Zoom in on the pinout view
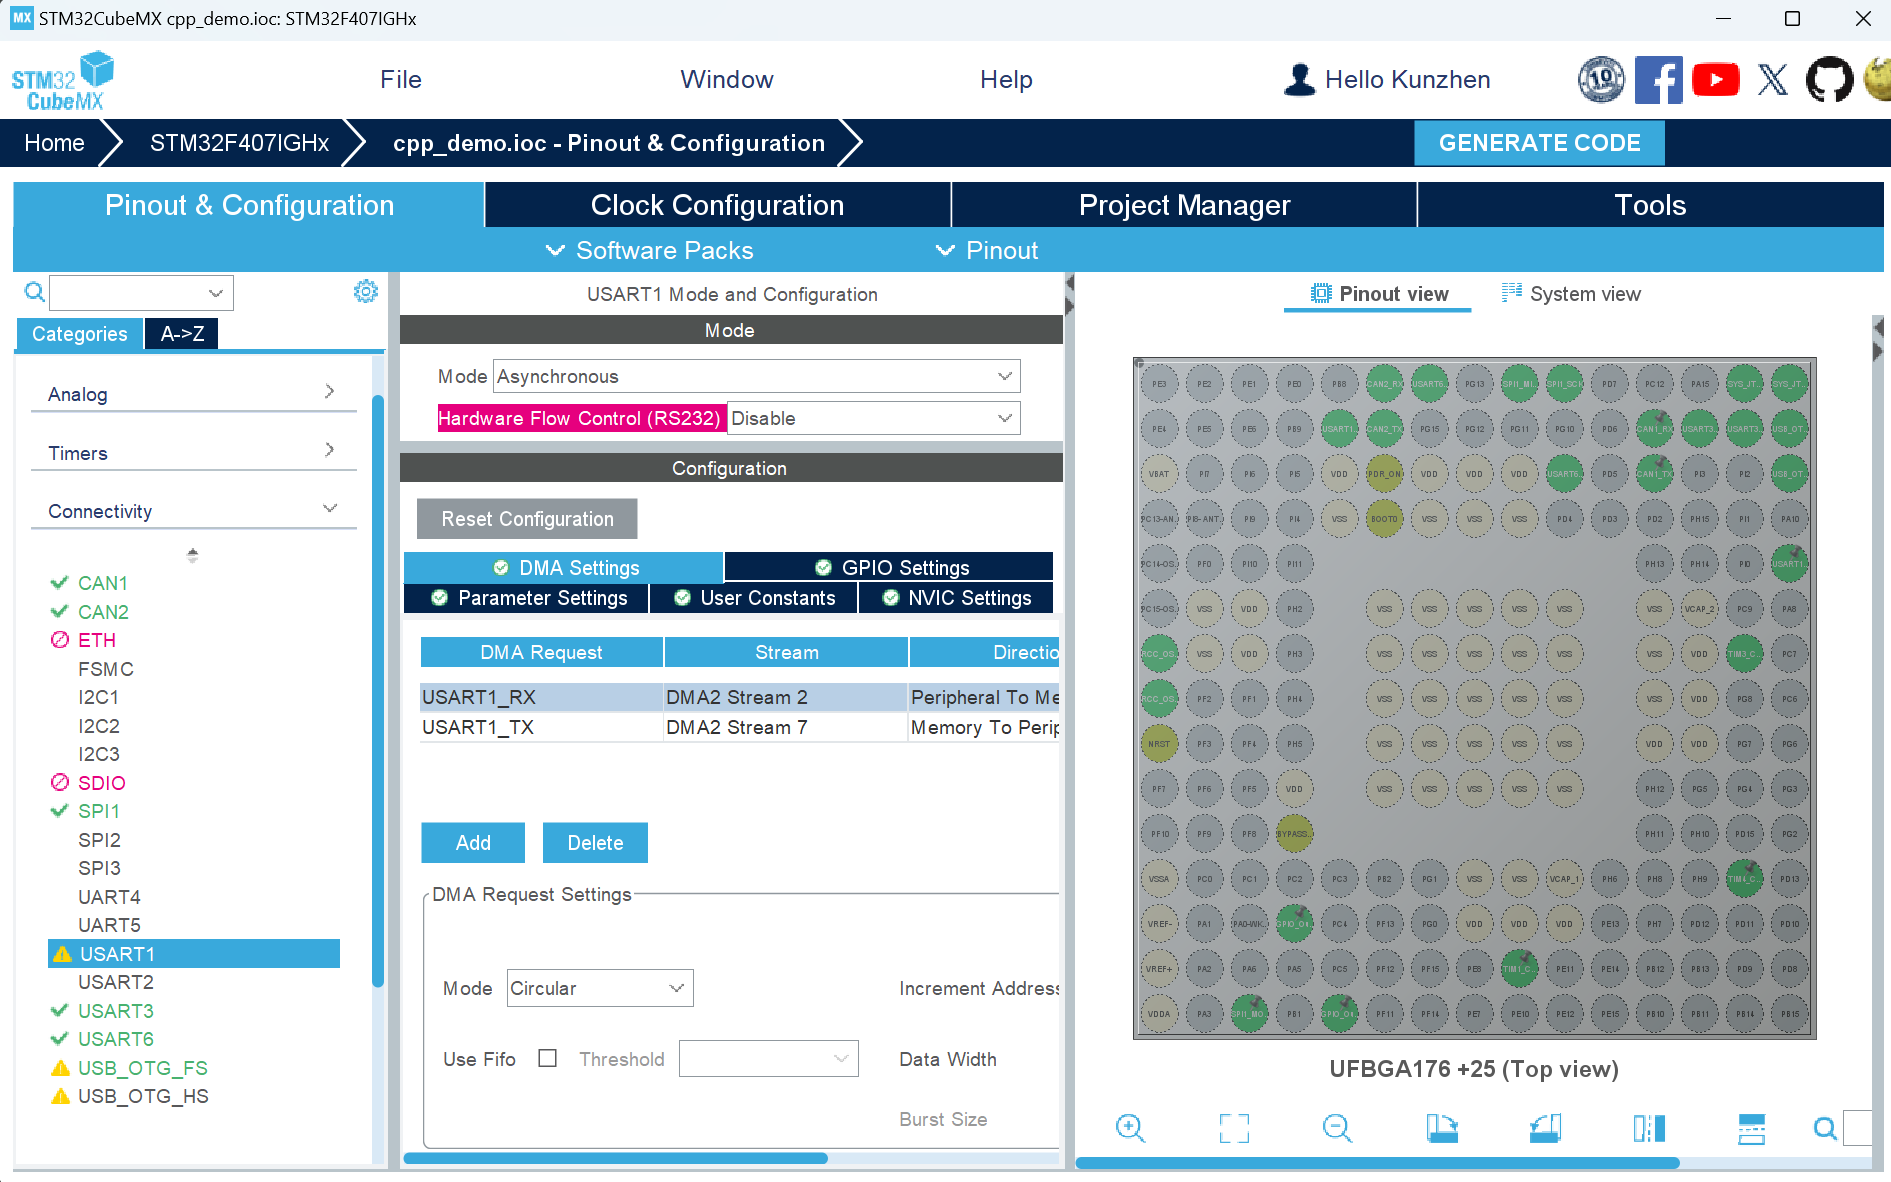The image size is (1891, 1182). [1130, 1128]
